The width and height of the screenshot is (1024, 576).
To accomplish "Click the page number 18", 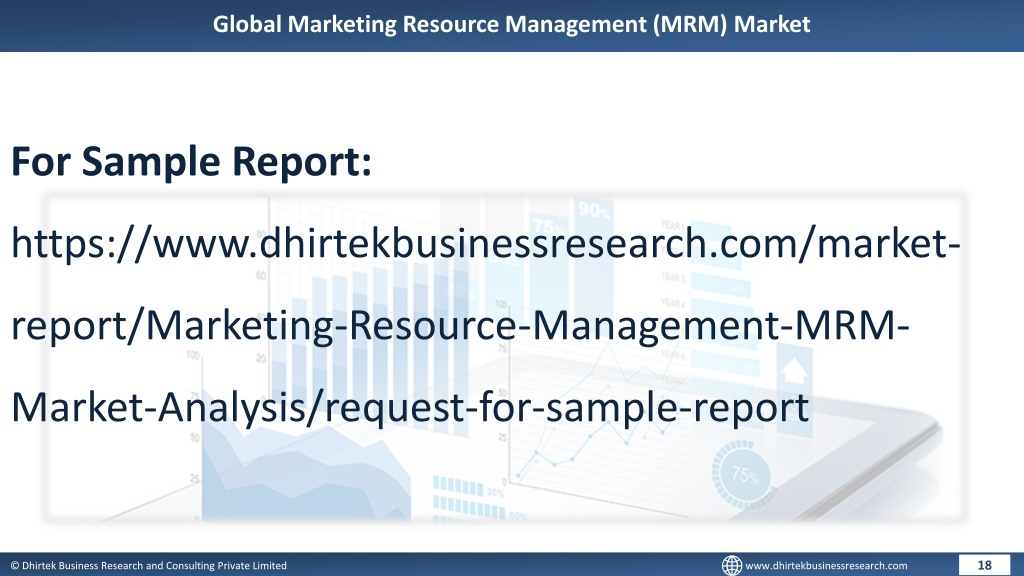I will point(984,565).
